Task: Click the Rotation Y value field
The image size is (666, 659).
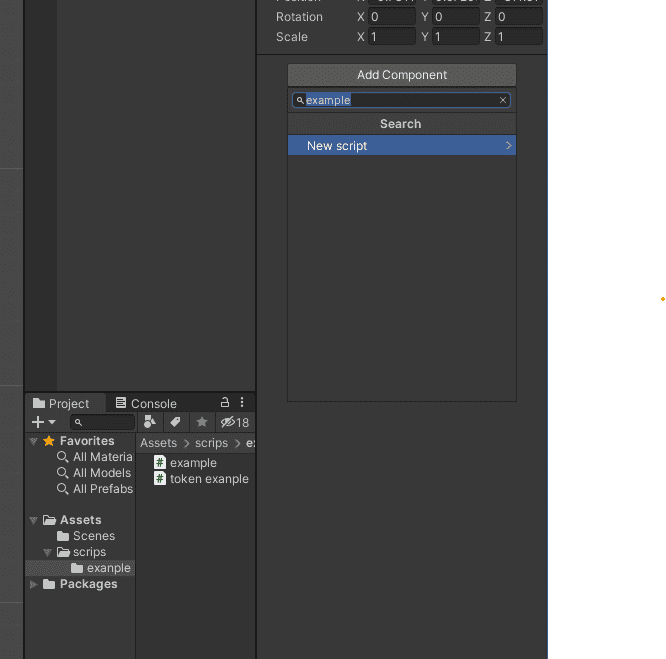Action: (x=456, y=17)
